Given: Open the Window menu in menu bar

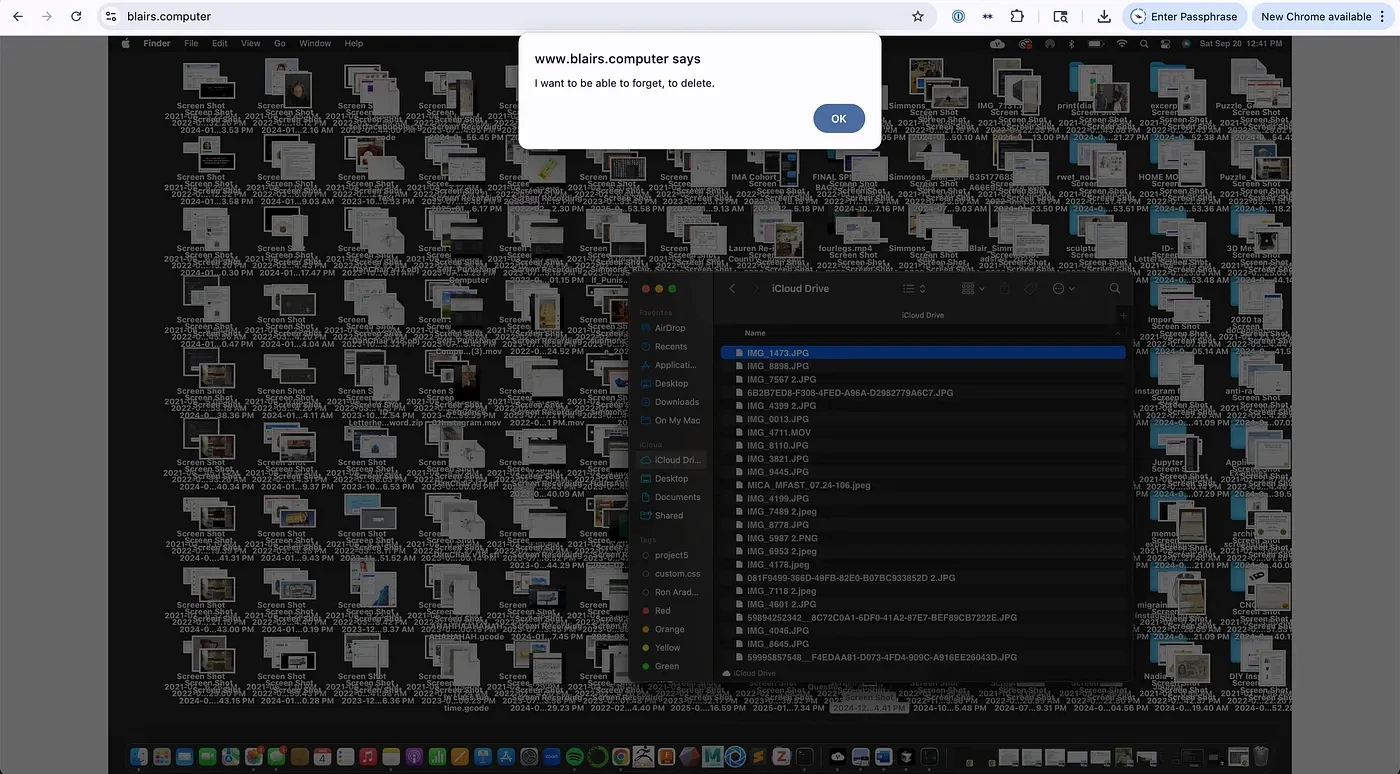Looking at the screenshot, I should point(315,44).
